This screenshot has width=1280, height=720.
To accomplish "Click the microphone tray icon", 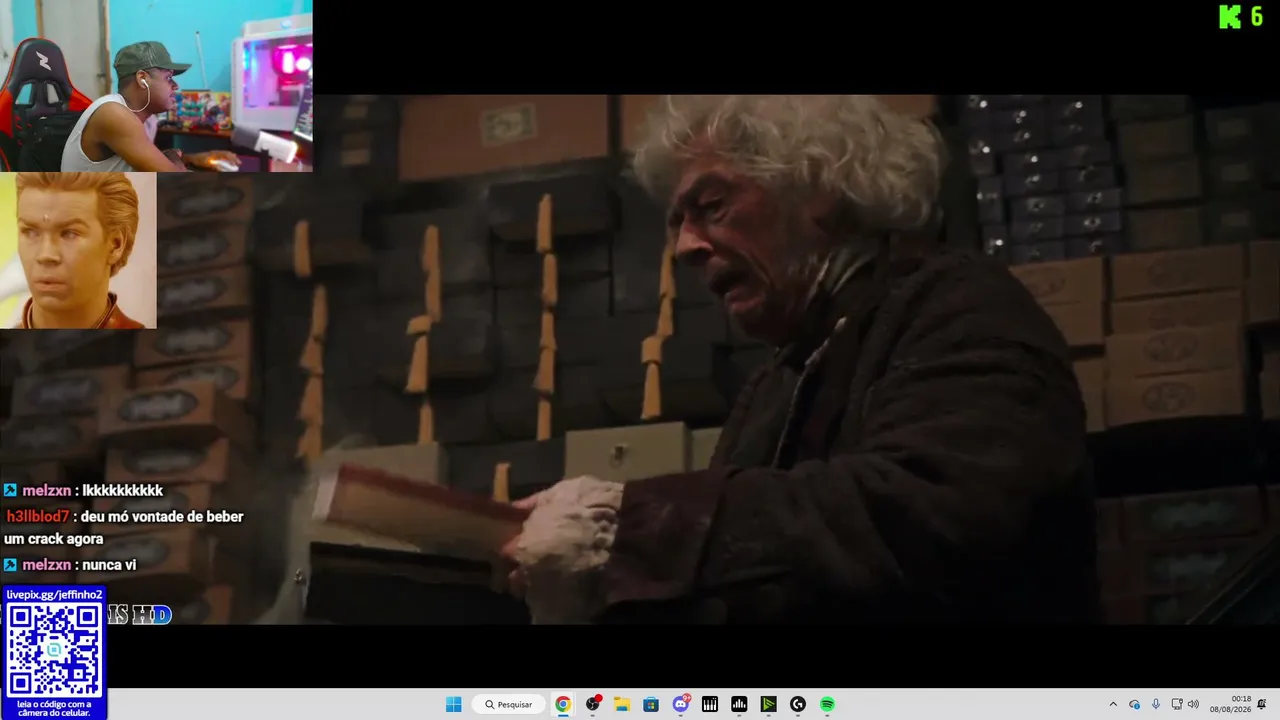I will pos(1156,704).
